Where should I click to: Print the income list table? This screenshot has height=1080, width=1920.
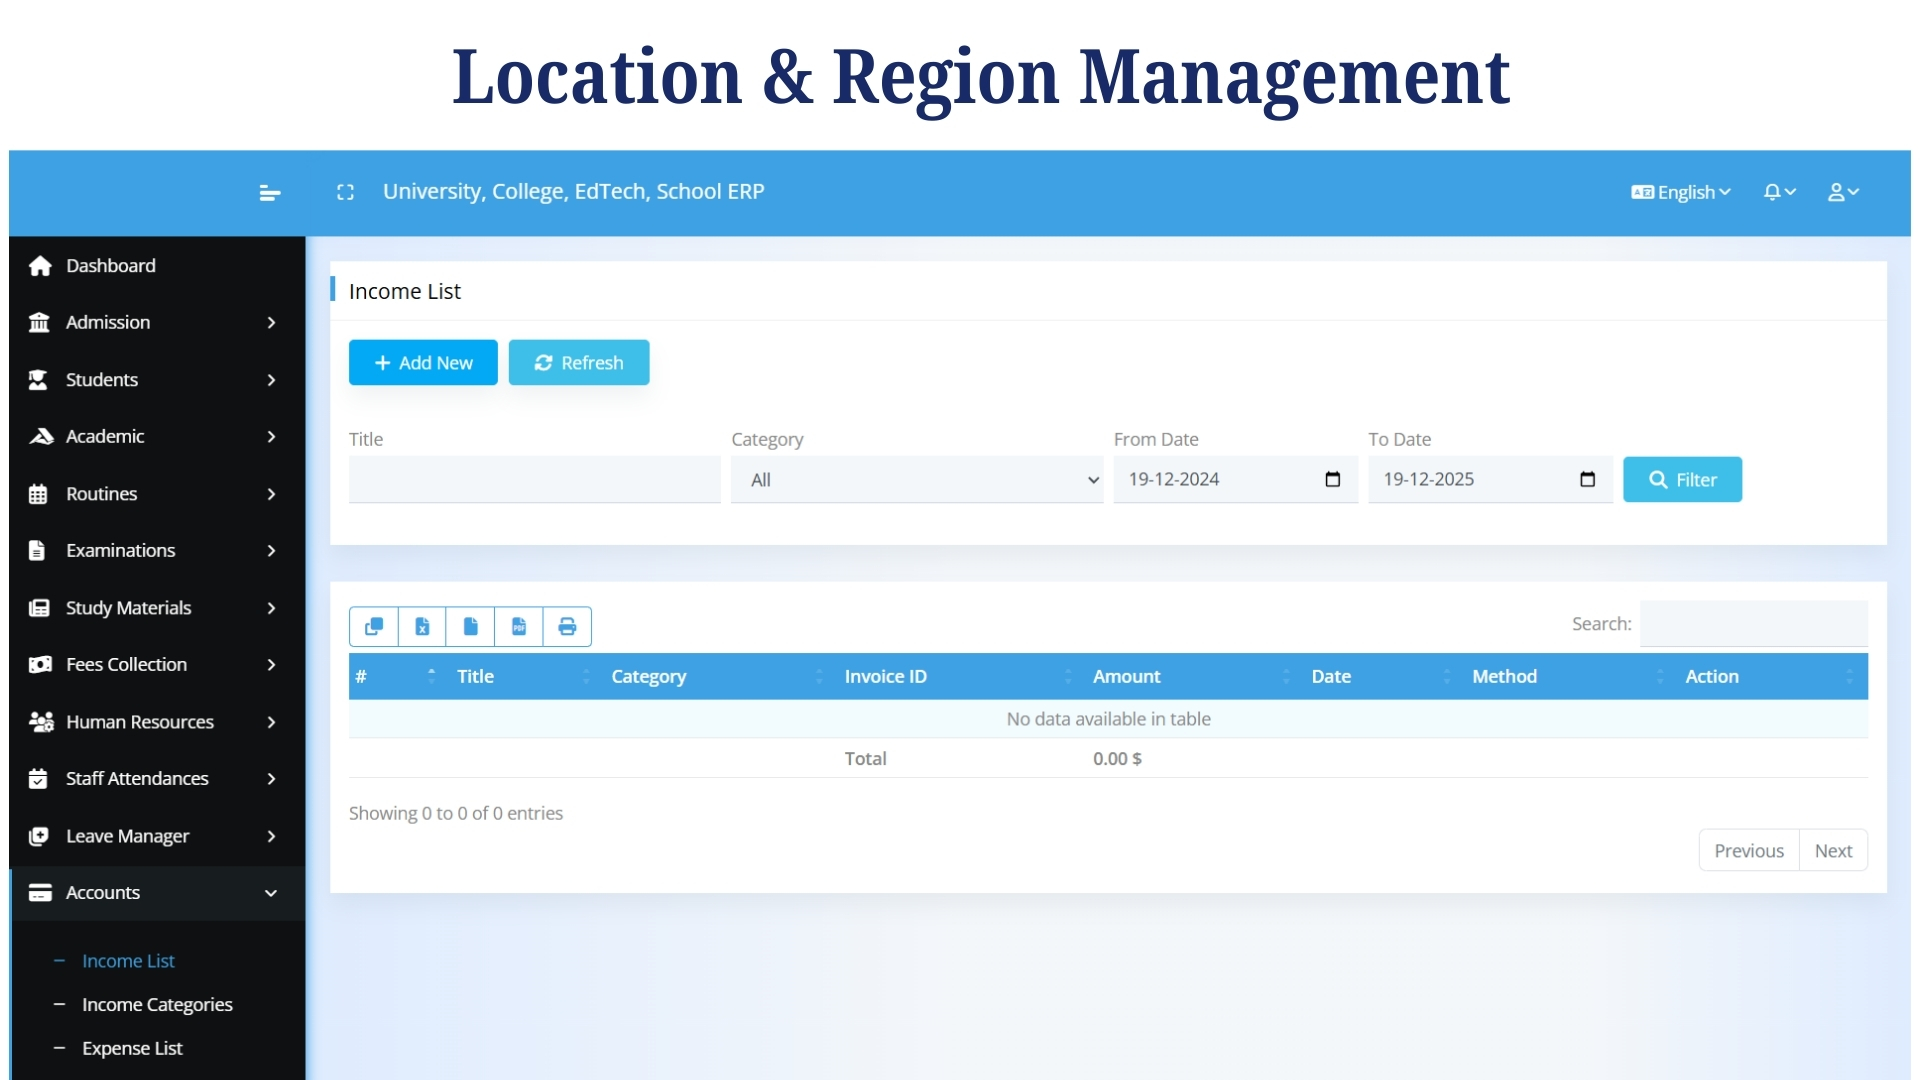(x=567, y=626)
